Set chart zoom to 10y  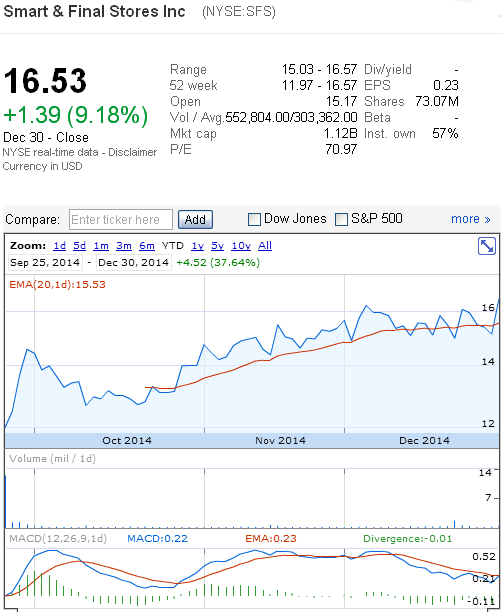coord(241,246)
